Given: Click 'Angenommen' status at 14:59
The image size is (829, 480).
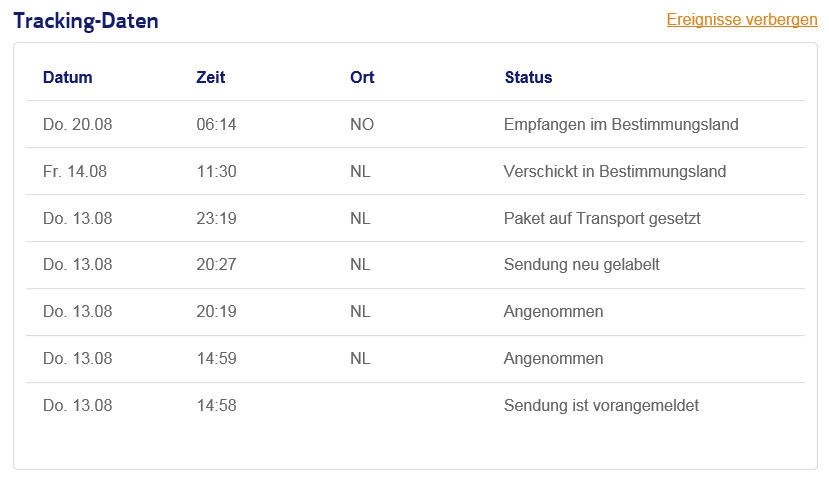Looking at the screenshot, I should (x=554, y=359).
